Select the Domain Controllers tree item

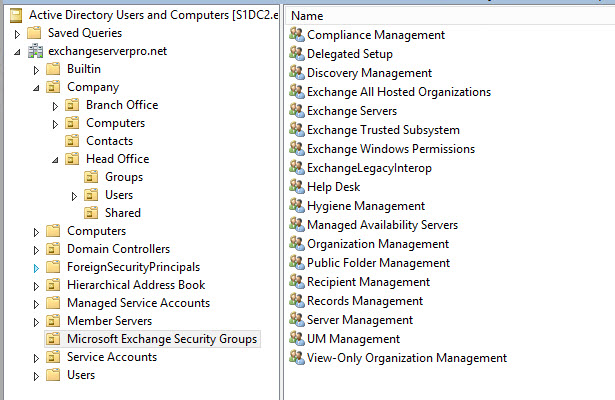118,249
